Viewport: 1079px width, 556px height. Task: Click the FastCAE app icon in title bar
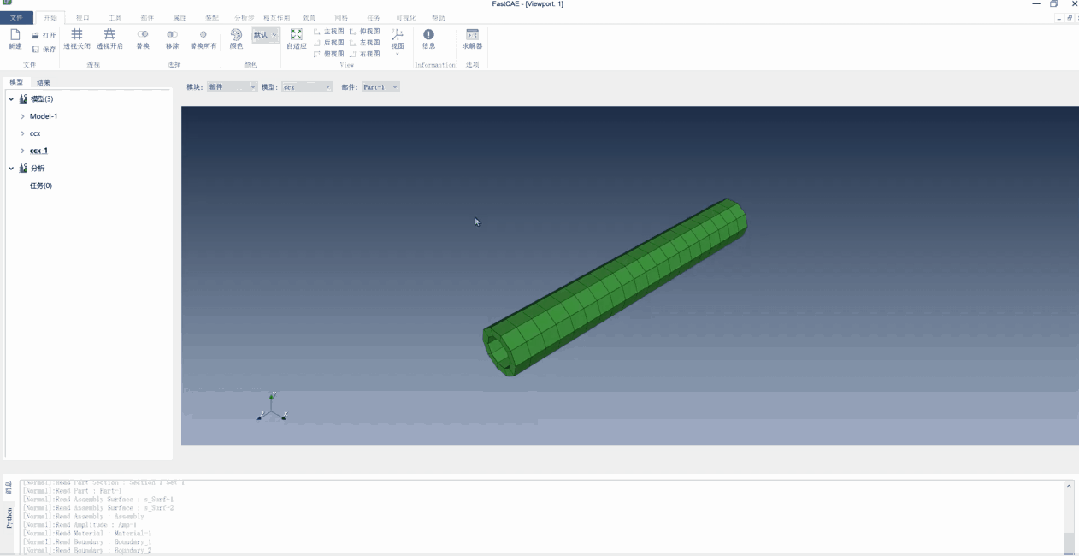coord(6,3)
